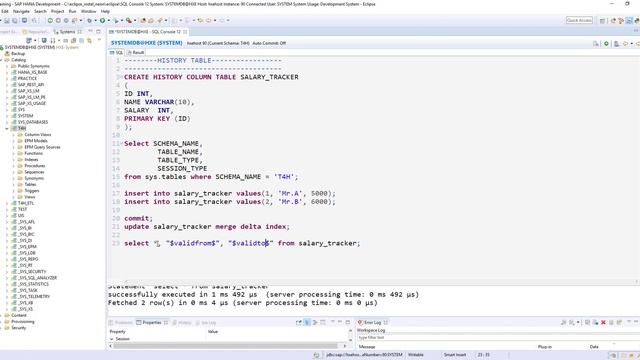Open the Help menu
The height and width of the screenshot is (360, 640).
point(105,11)
